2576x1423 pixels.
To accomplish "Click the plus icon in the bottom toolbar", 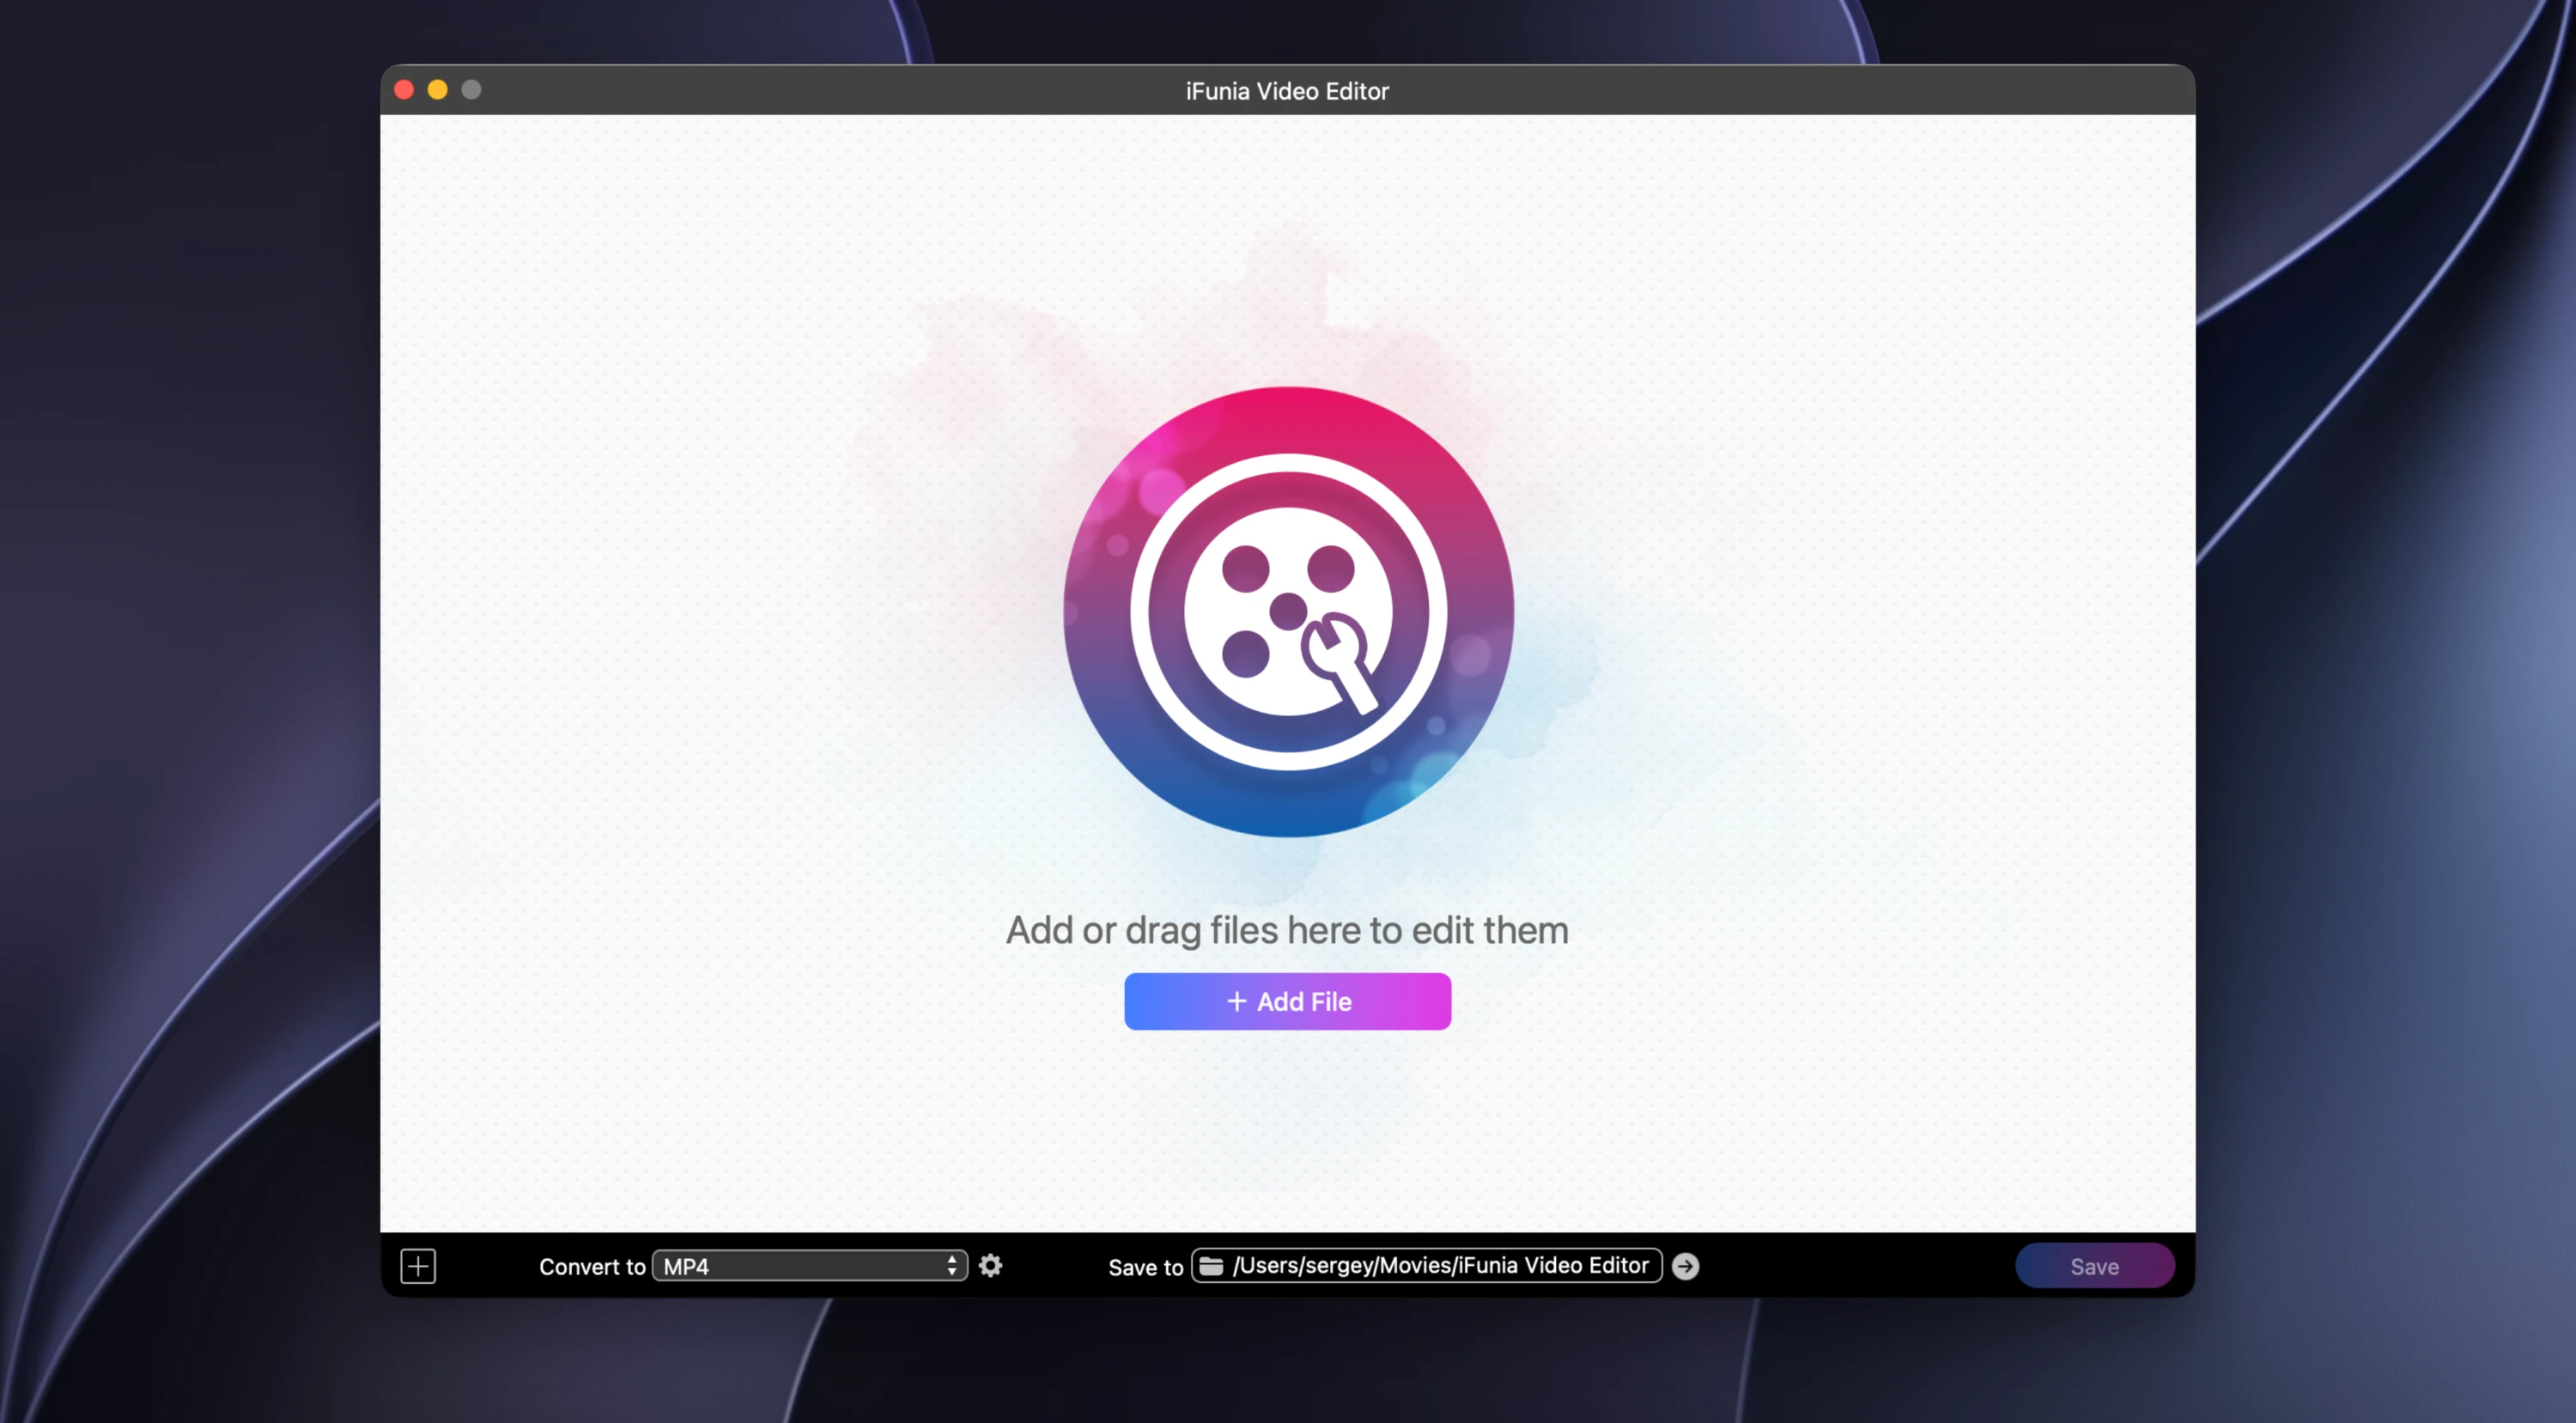I will [418, 1266].
